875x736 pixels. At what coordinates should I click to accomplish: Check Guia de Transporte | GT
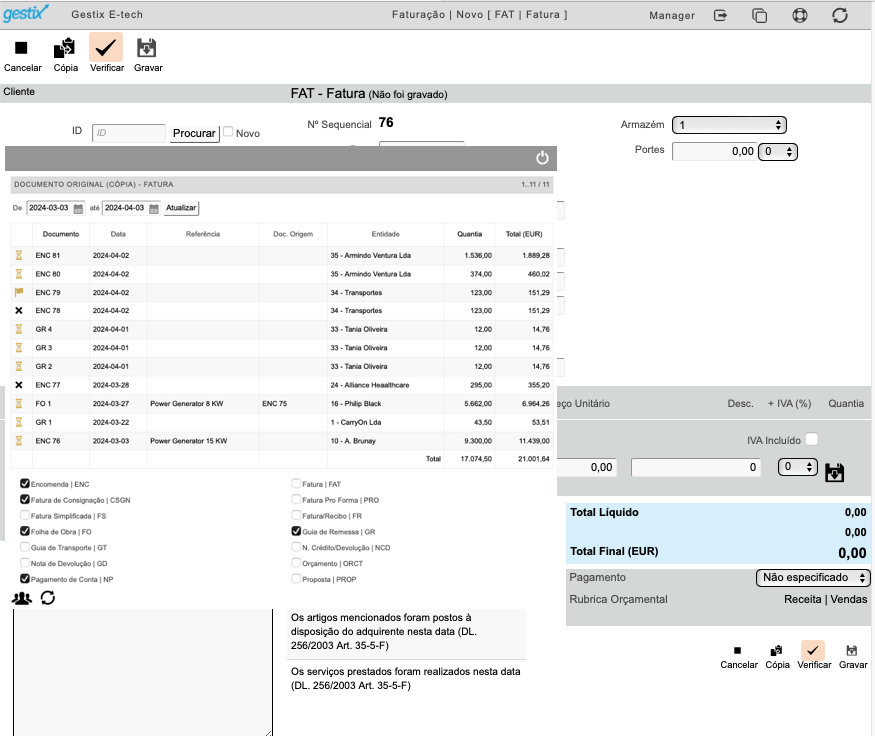point(25,547)
